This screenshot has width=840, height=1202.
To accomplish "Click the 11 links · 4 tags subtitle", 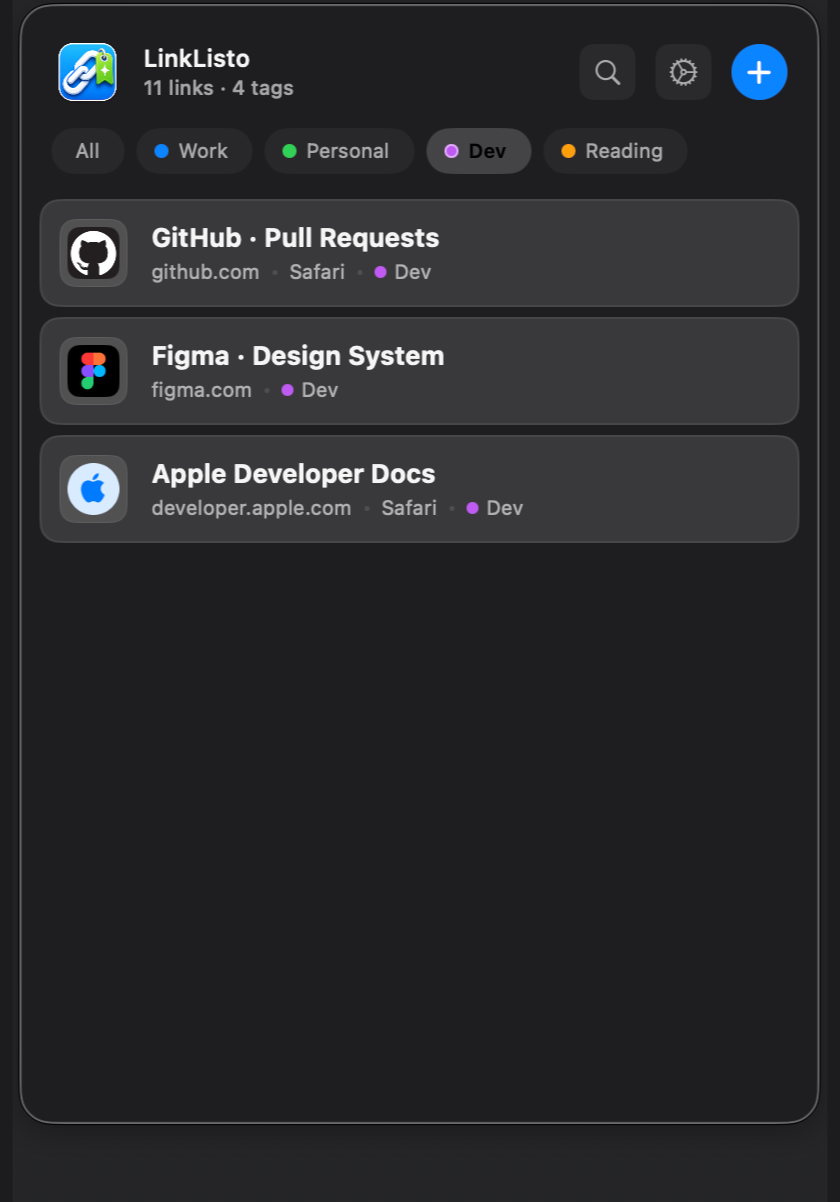I will coord(218,88).
